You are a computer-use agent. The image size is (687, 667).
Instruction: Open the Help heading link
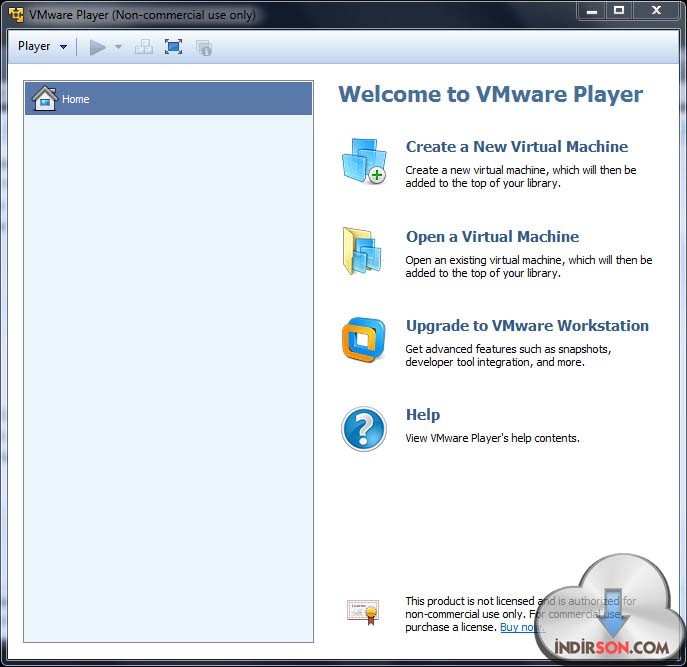423,415
